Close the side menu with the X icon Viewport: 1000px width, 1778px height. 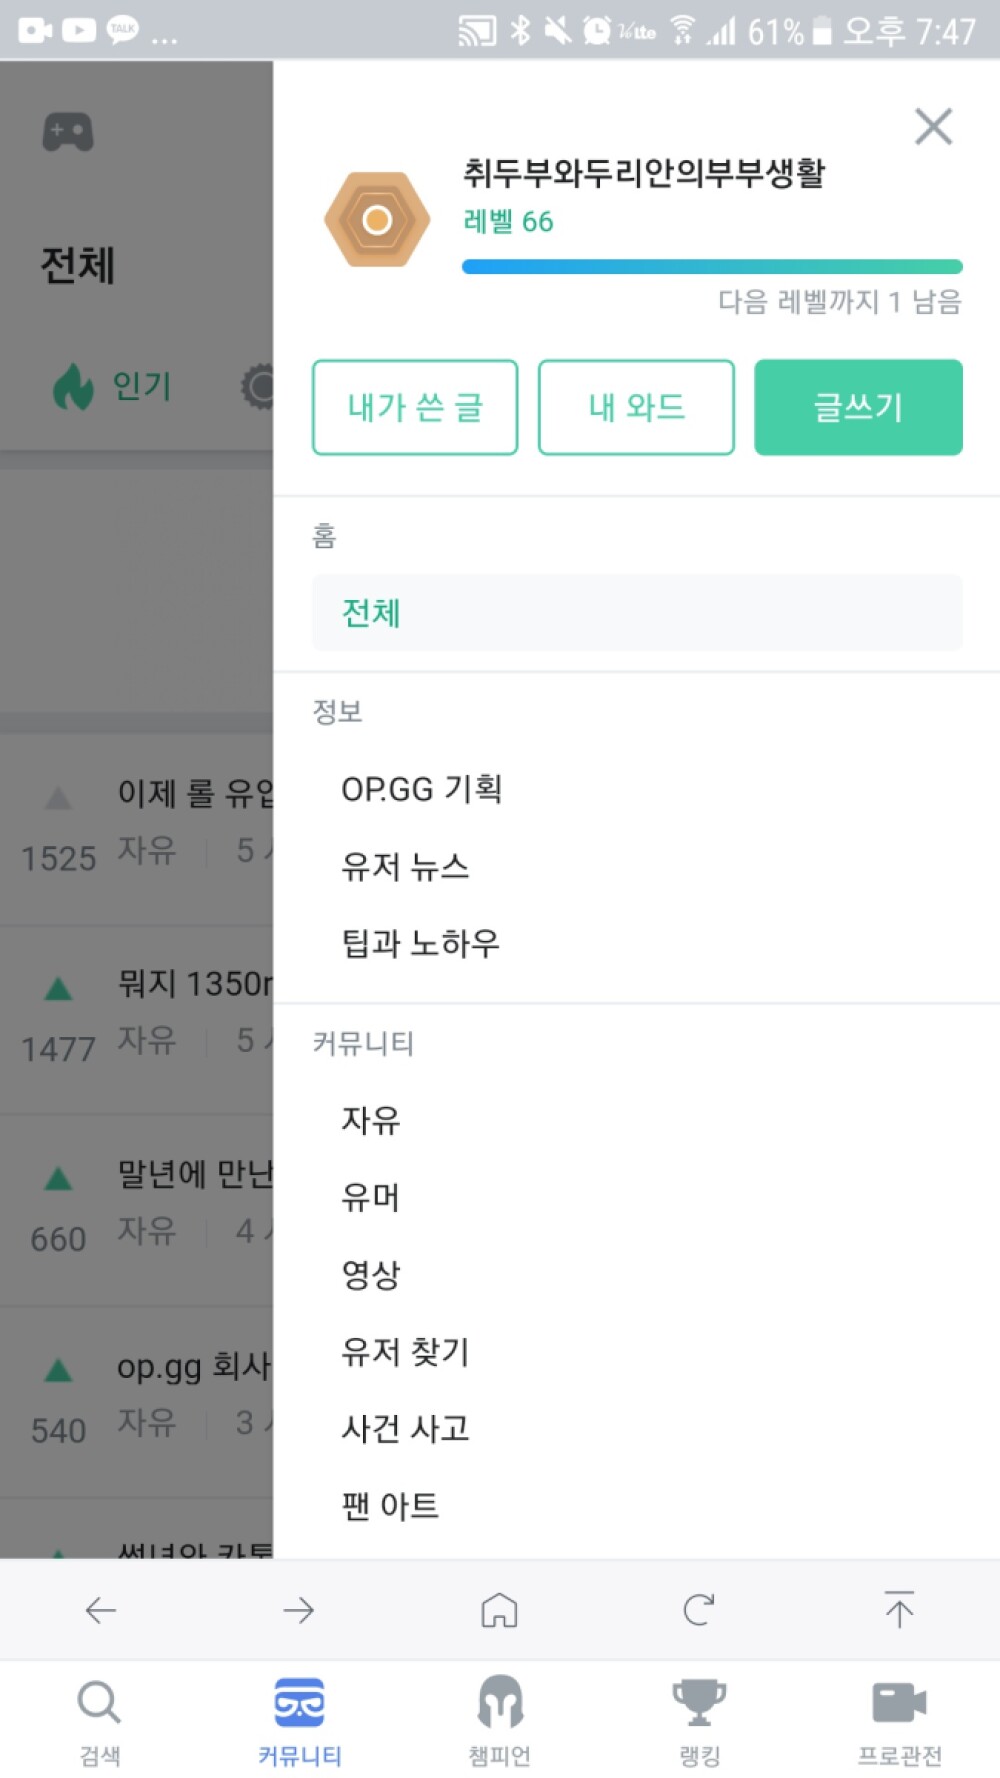click(933, 127)
